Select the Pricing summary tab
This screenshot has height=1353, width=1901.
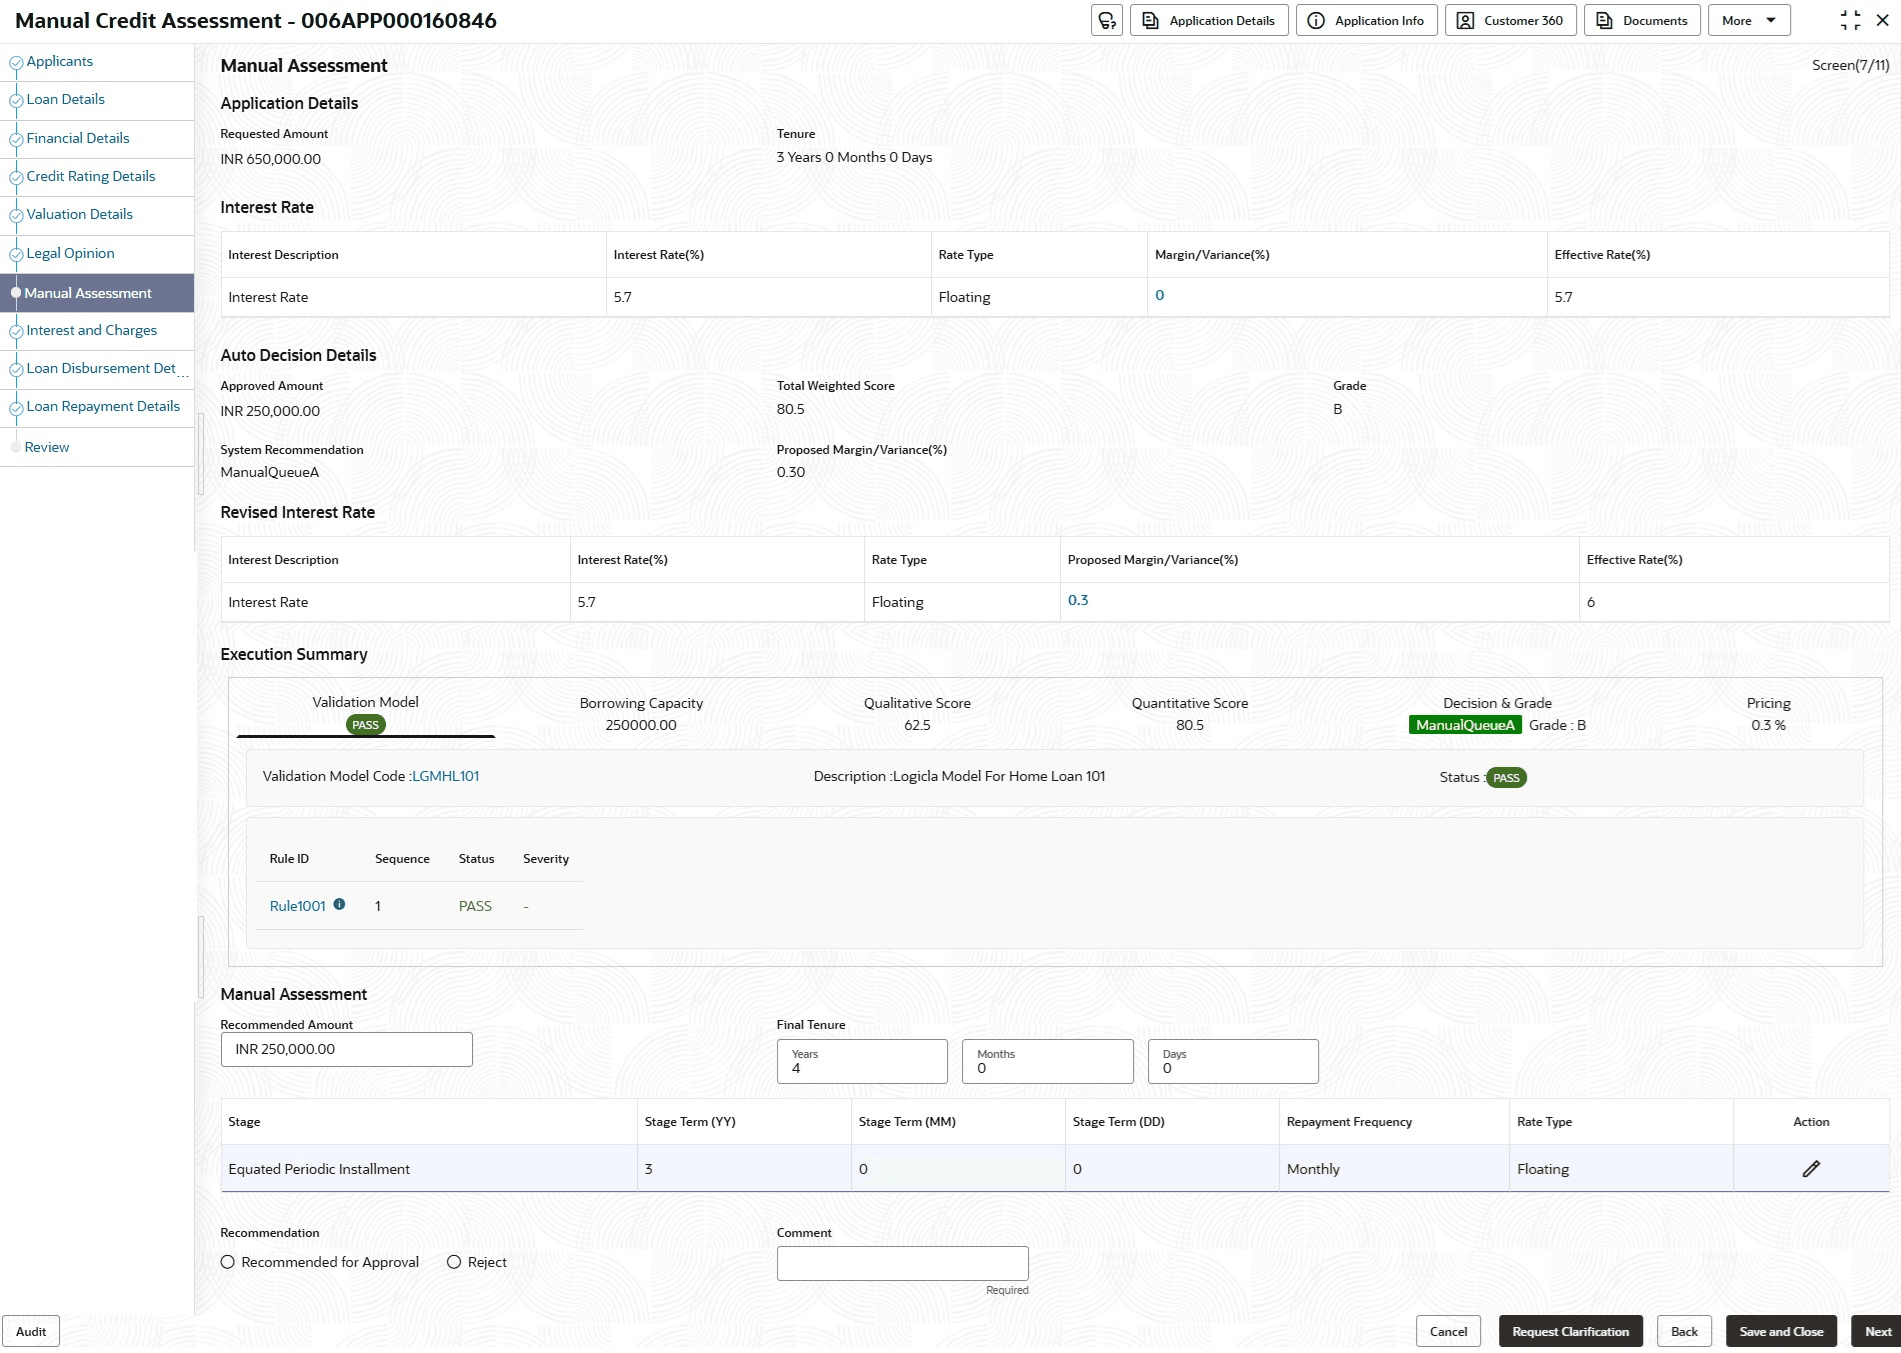[x=1768, y=714]
